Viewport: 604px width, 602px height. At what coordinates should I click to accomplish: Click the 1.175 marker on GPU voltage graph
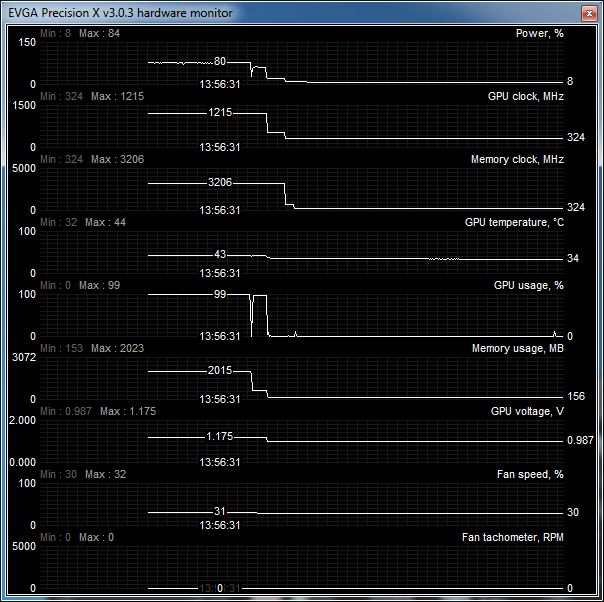(x=220, y=437)
